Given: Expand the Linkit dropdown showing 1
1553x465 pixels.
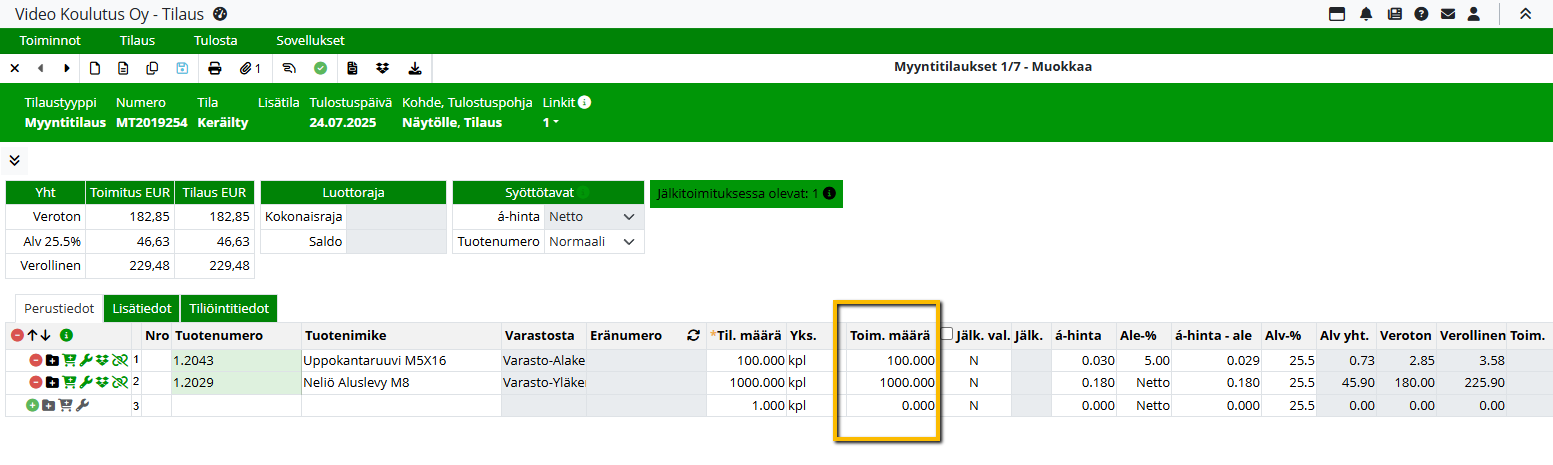Looking at the screenshot, I should coord(550,122).
